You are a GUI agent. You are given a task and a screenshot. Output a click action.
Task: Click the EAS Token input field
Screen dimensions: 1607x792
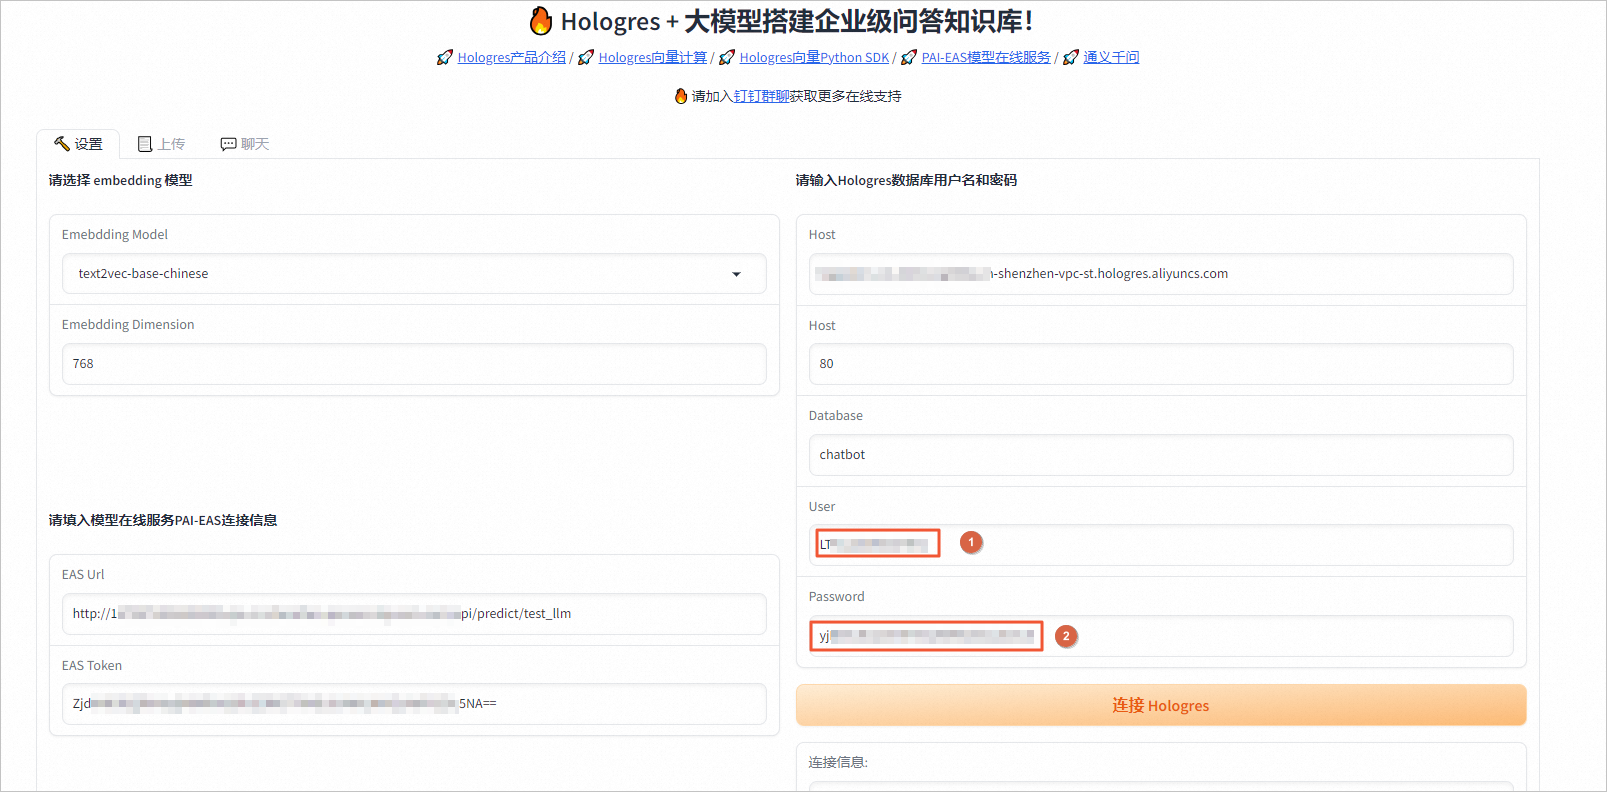tap(414, 704)
